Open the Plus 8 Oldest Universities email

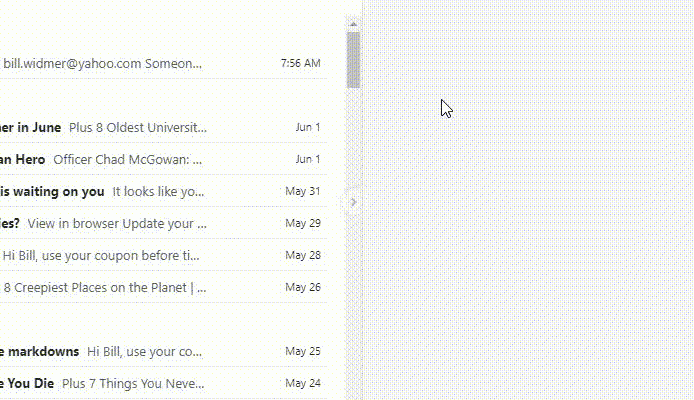pos(138,127)
